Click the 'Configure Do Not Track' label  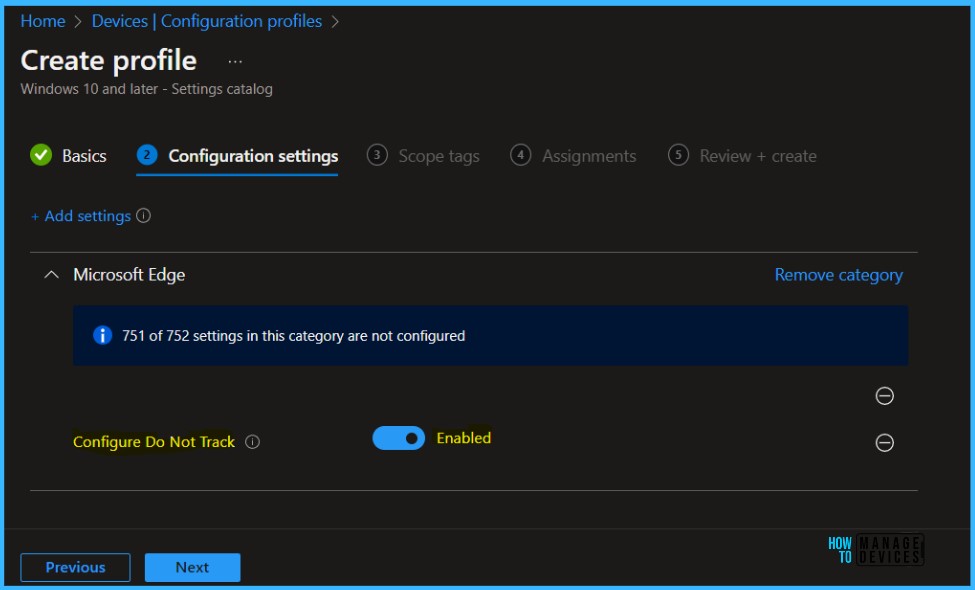(x=154, y=442)
